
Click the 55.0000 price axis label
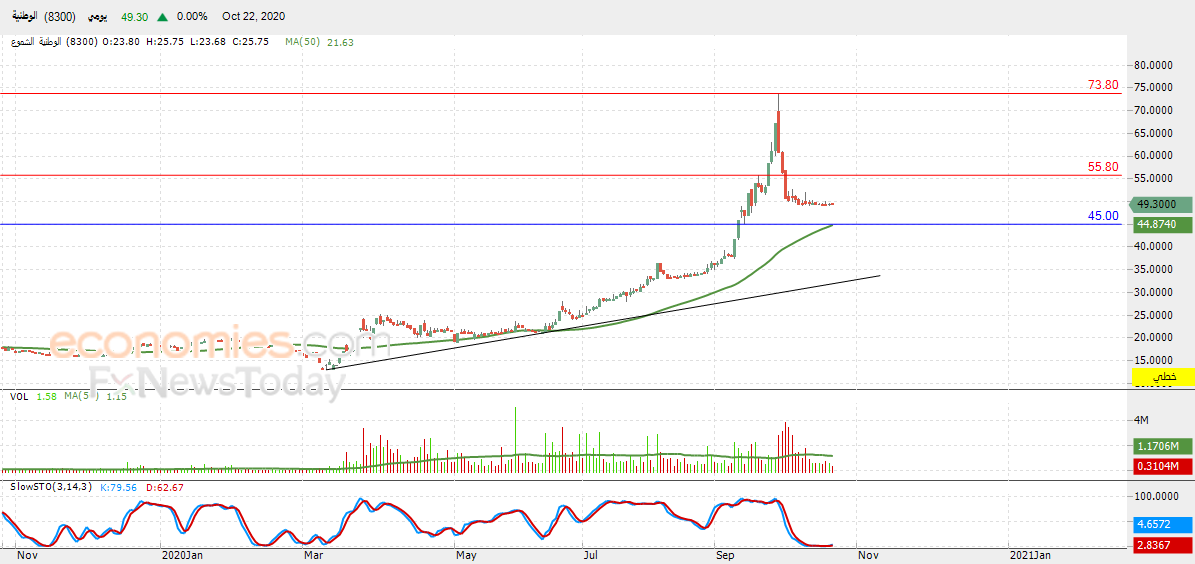[1155, 178]
